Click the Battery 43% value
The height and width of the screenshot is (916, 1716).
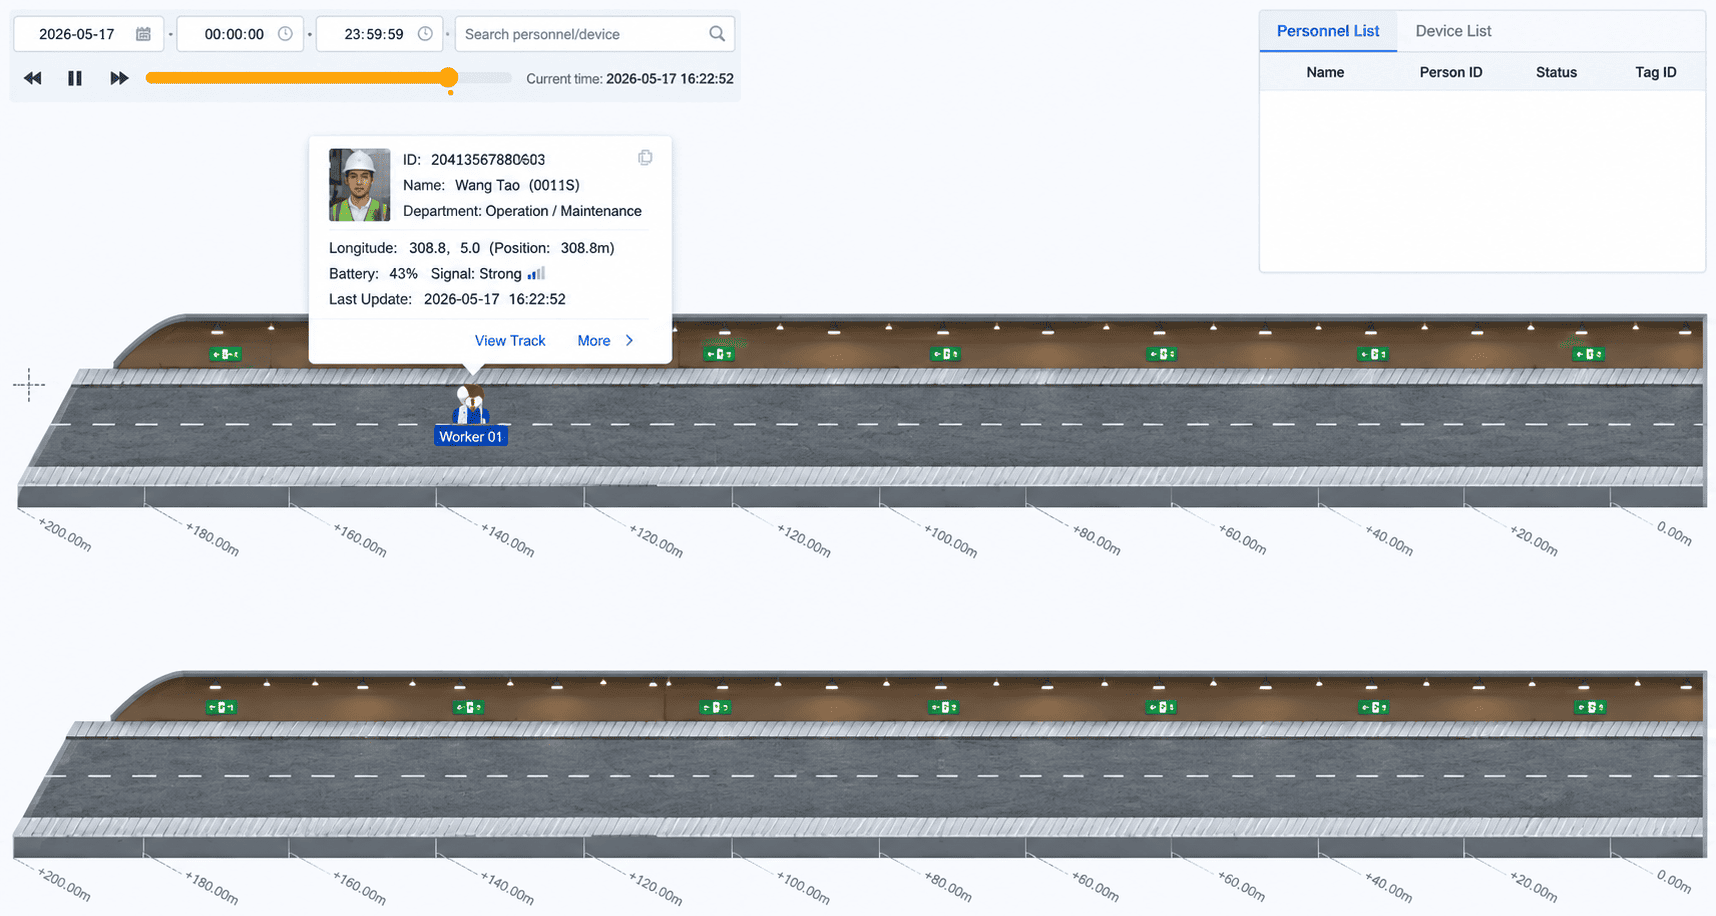coord(403,274)
